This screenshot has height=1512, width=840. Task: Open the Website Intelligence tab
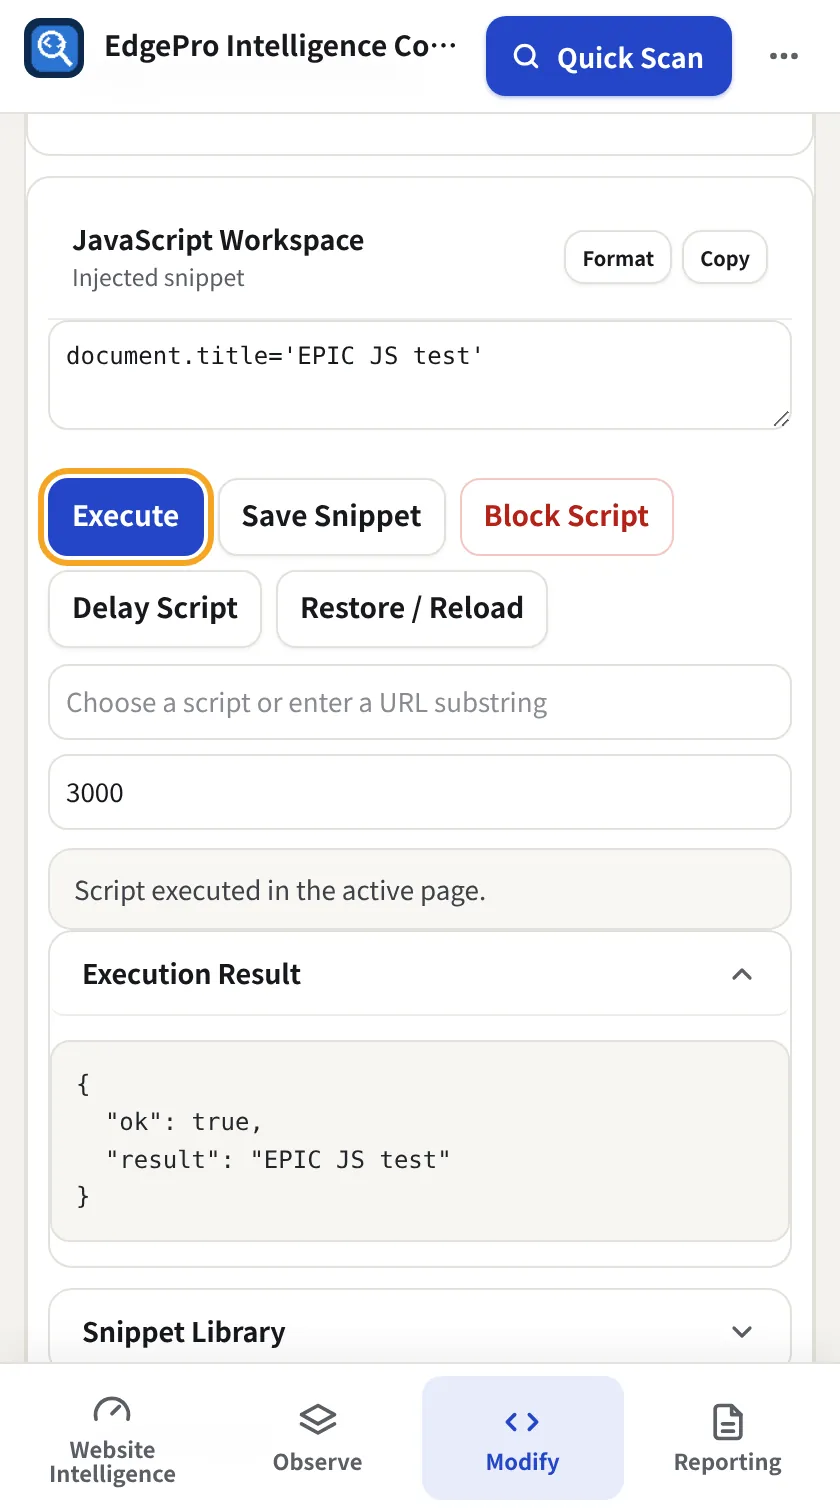point(112,1438)
